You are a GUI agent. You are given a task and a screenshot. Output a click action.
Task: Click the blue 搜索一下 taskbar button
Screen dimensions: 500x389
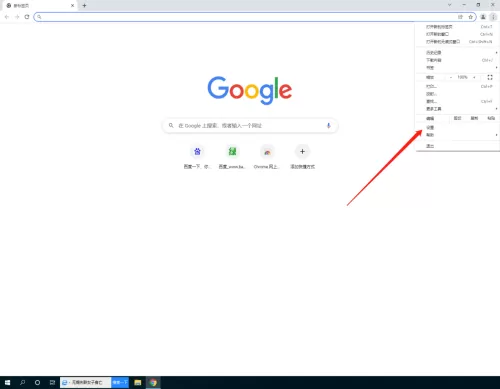tap(120, 382)
